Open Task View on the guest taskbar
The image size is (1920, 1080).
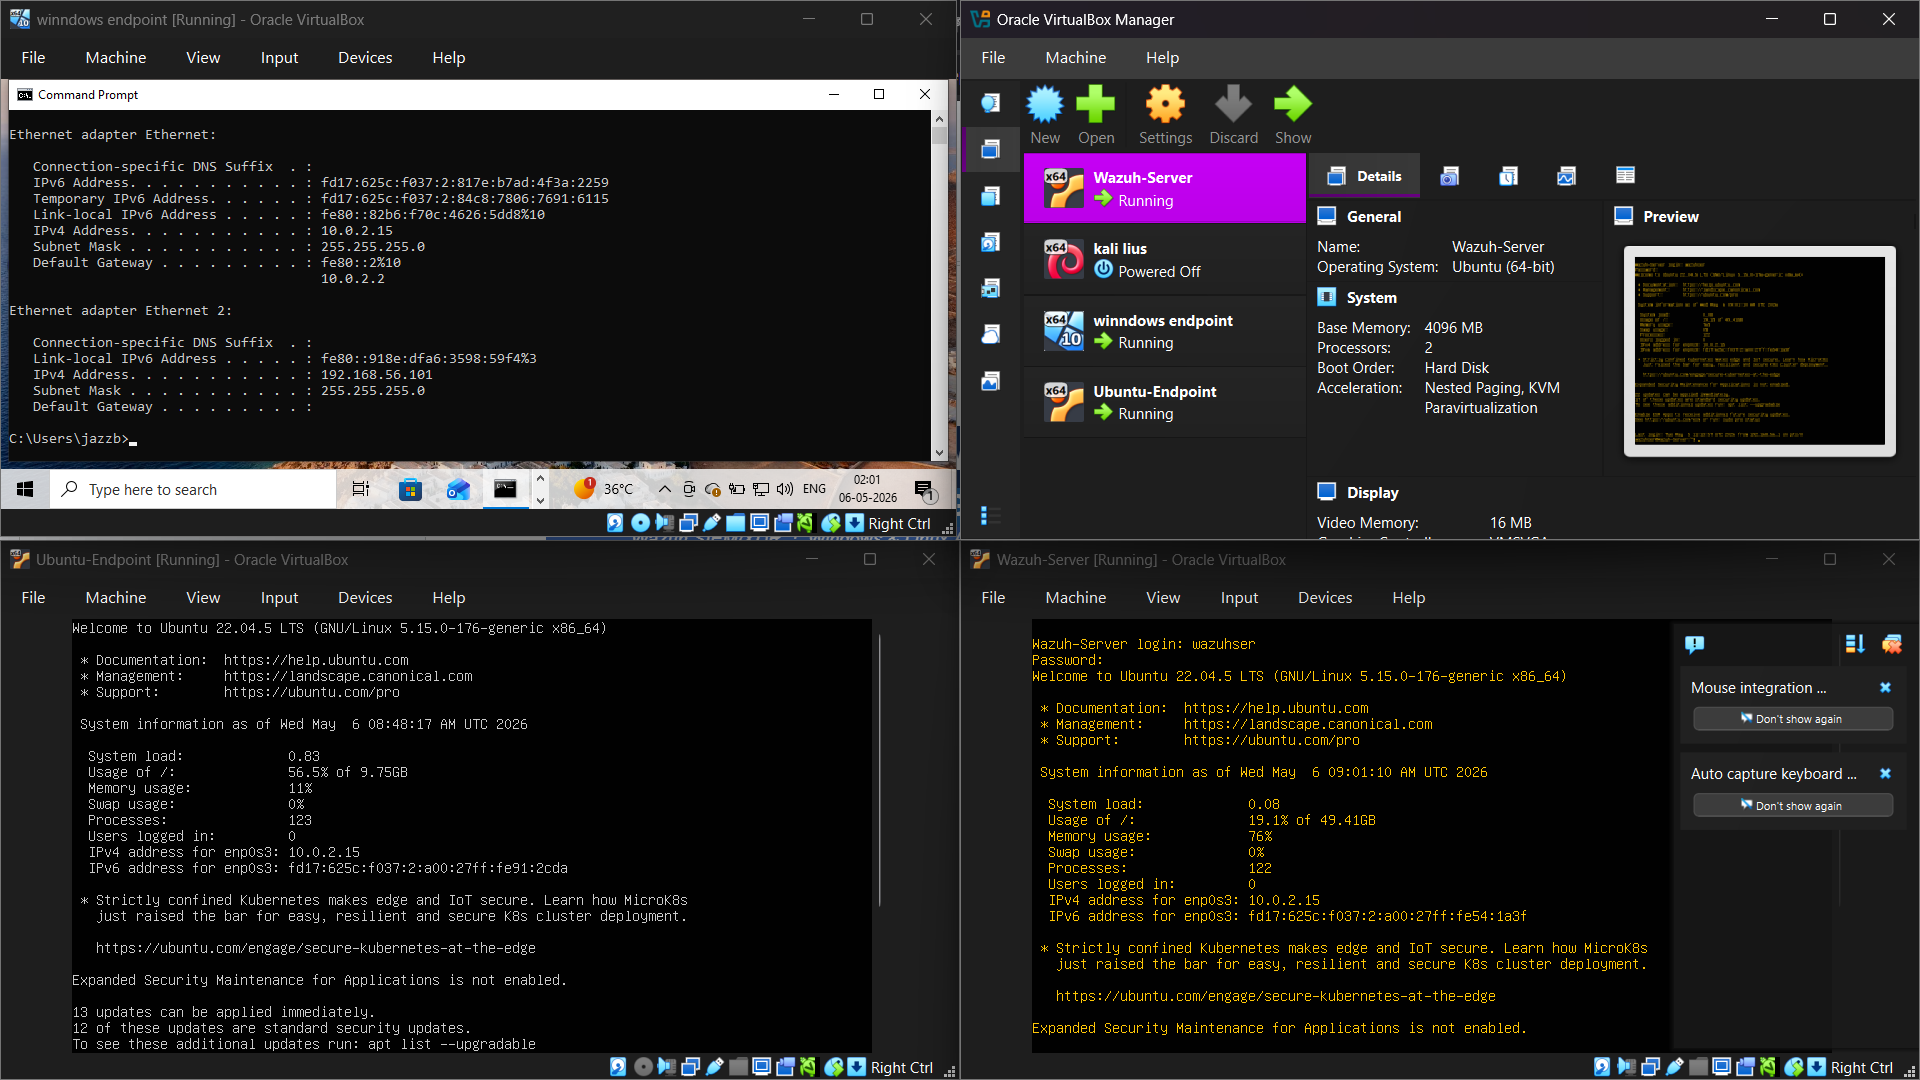click(x=361, y=489)
